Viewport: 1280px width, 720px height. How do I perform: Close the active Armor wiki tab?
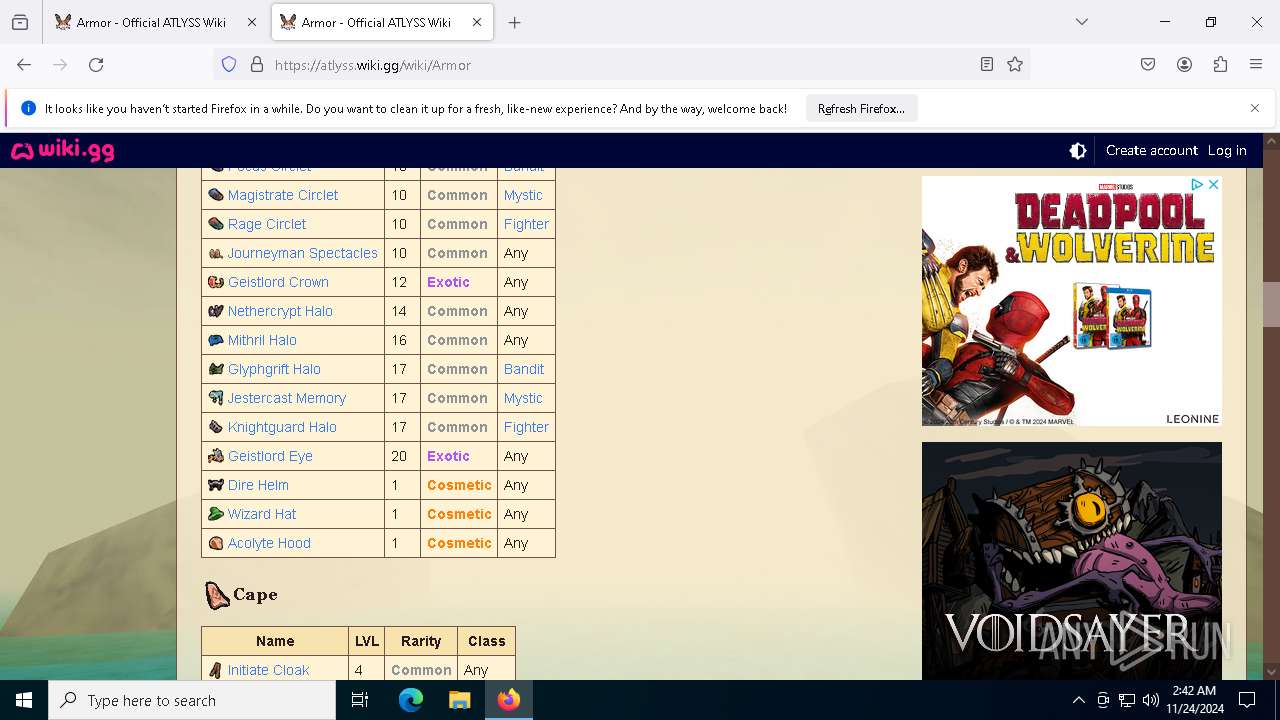point(477,22)
